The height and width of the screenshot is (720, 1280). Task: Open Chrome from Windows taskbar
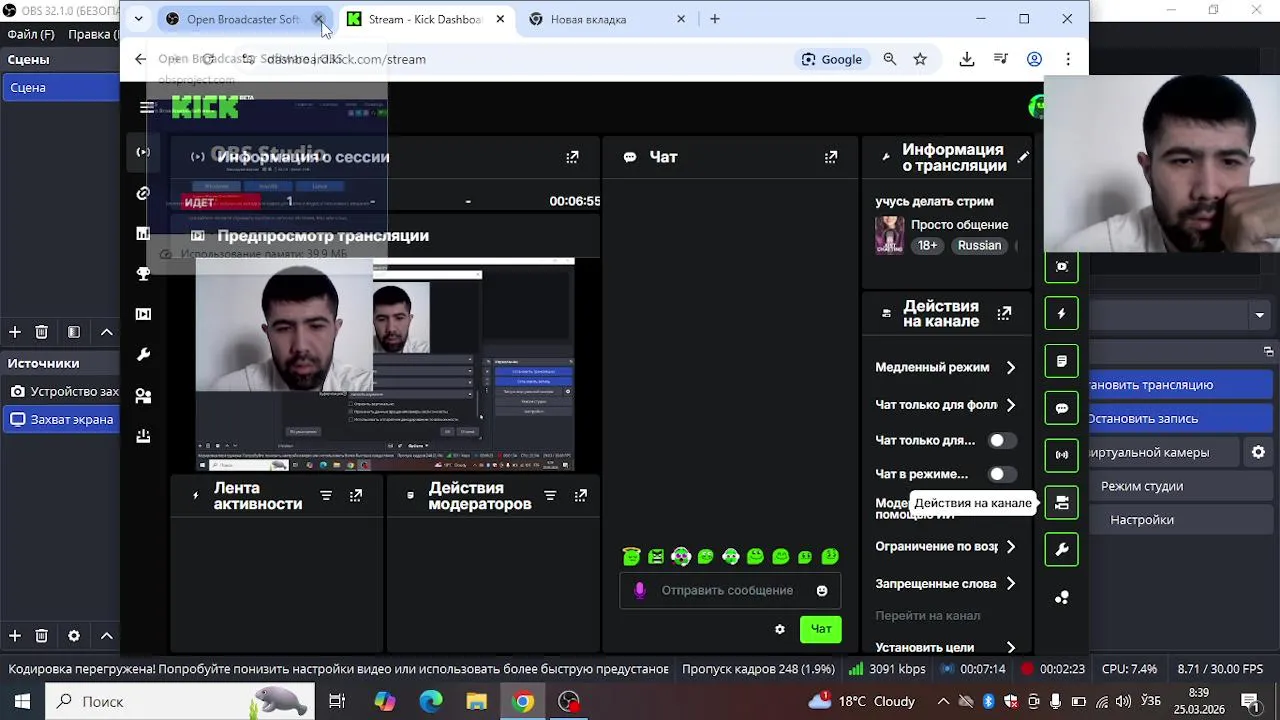523,701
